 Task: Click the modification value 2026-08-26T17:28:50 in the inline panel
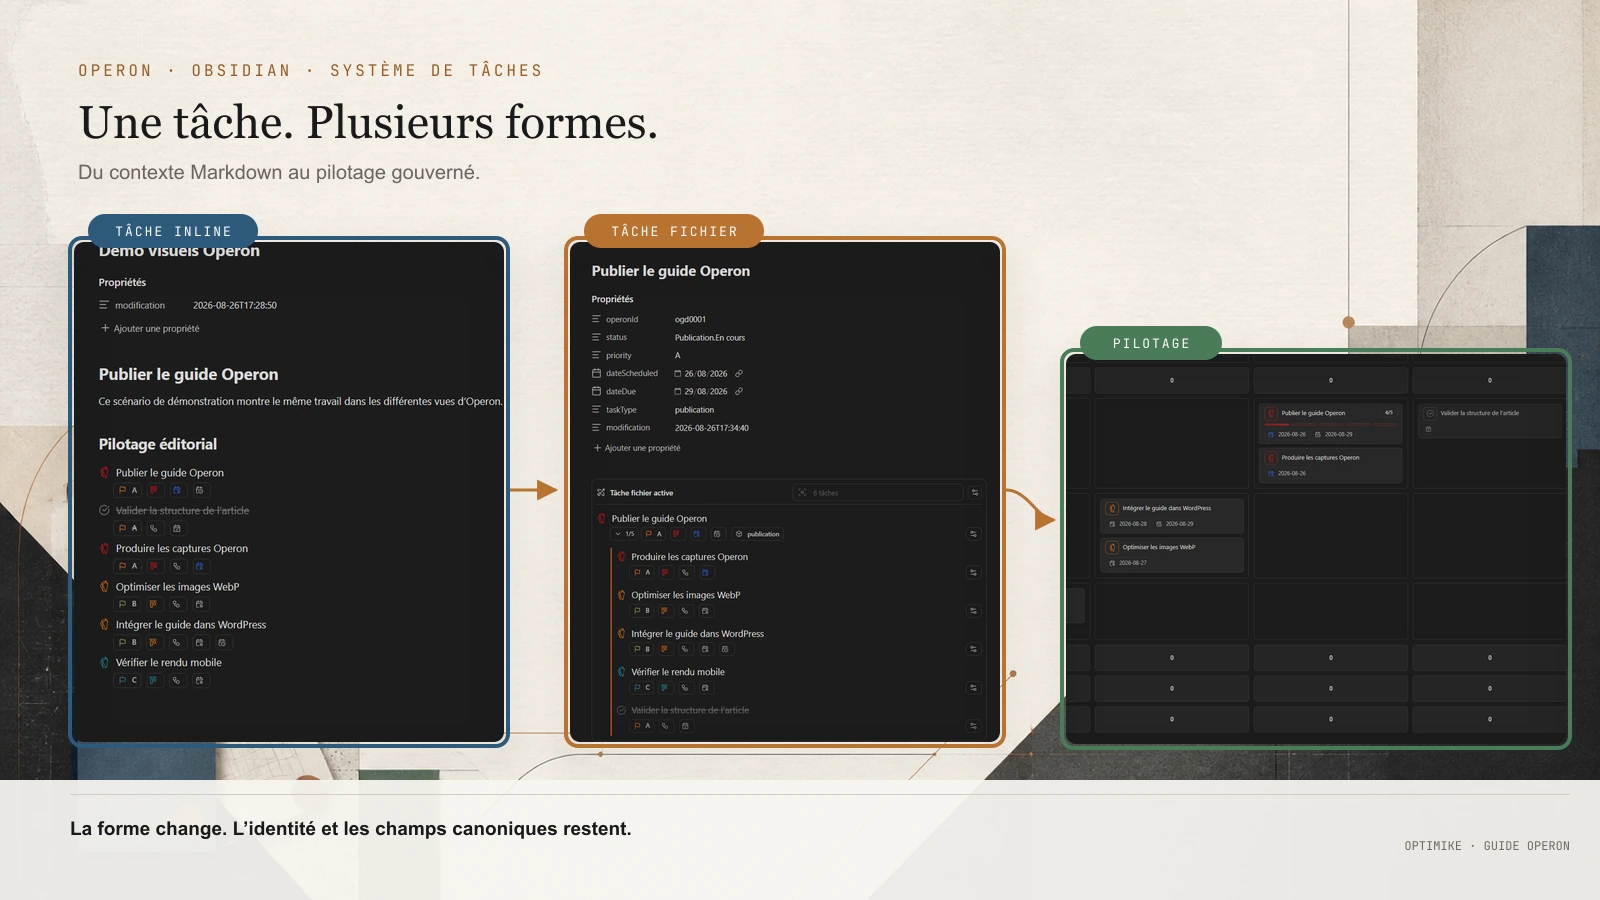[235, 306]
